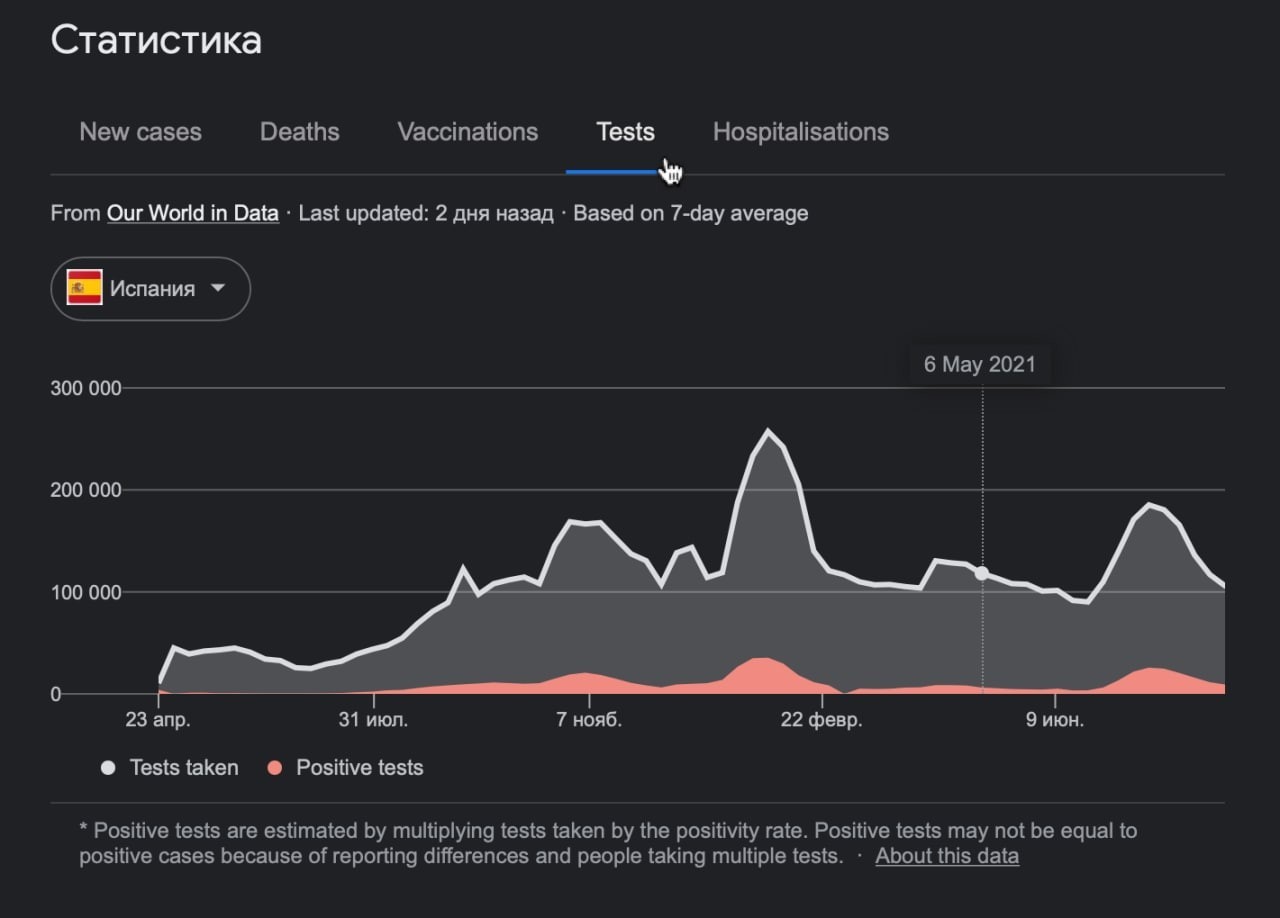
Task: Click the Spain flag icon
Action: coord(84,288)
